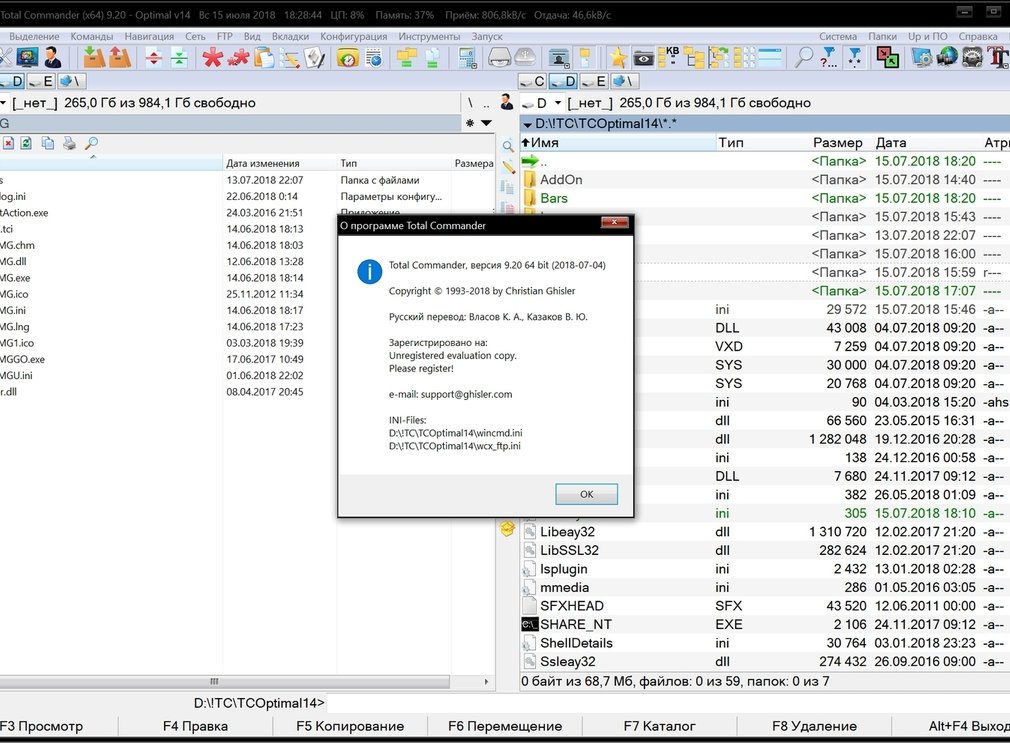Click the KB folder sizes toolbar icon
Screen dimensions: 1010x743
(670, 58)
